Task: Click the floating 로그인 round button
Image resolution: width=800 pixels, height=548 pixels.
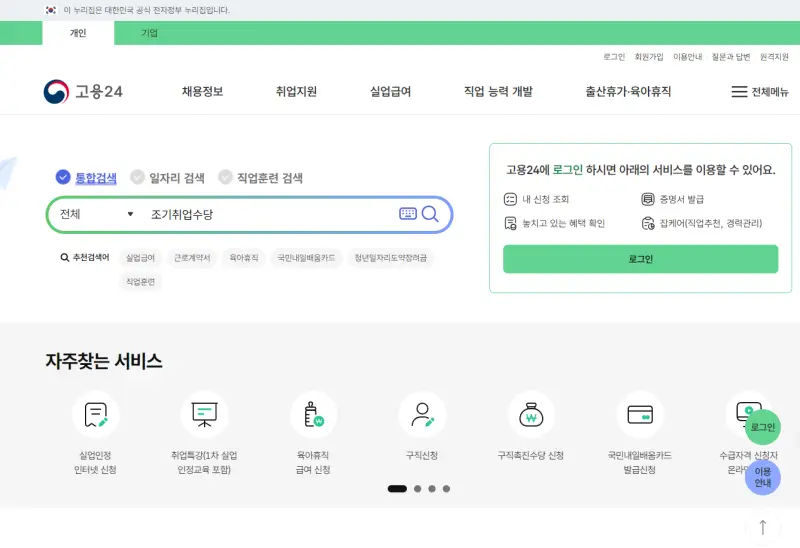Action: click(763, 427)
